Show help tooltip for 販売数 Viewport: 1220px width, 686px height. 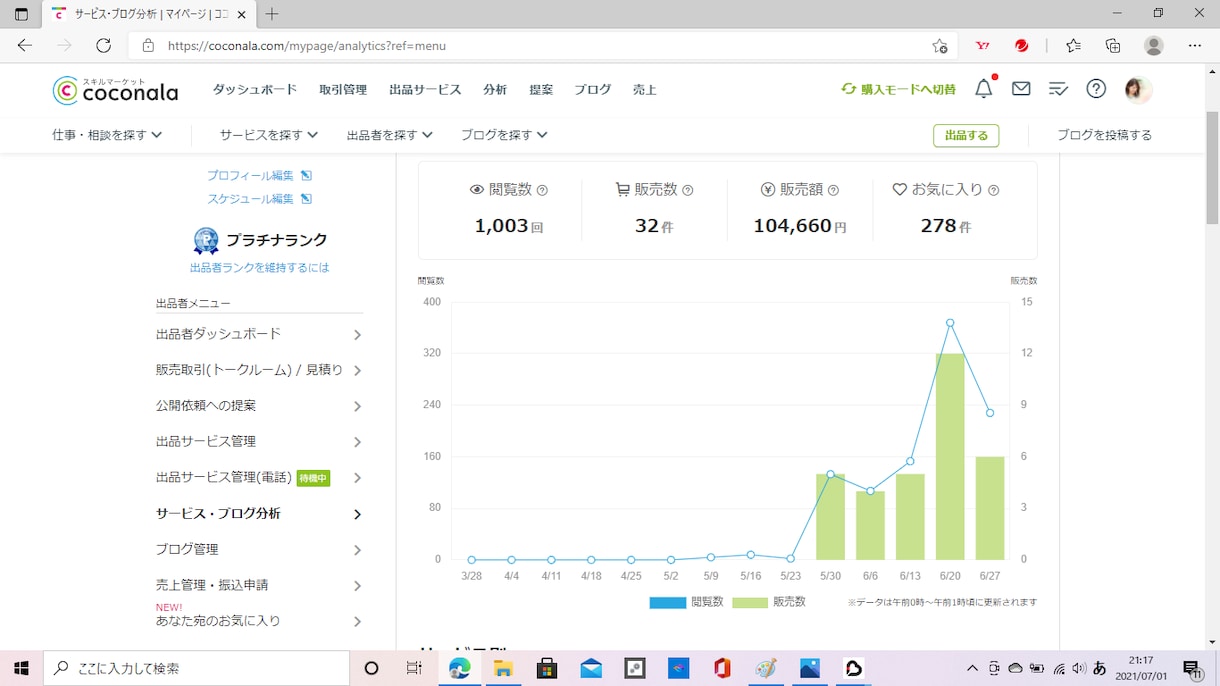tap(687, 190)
